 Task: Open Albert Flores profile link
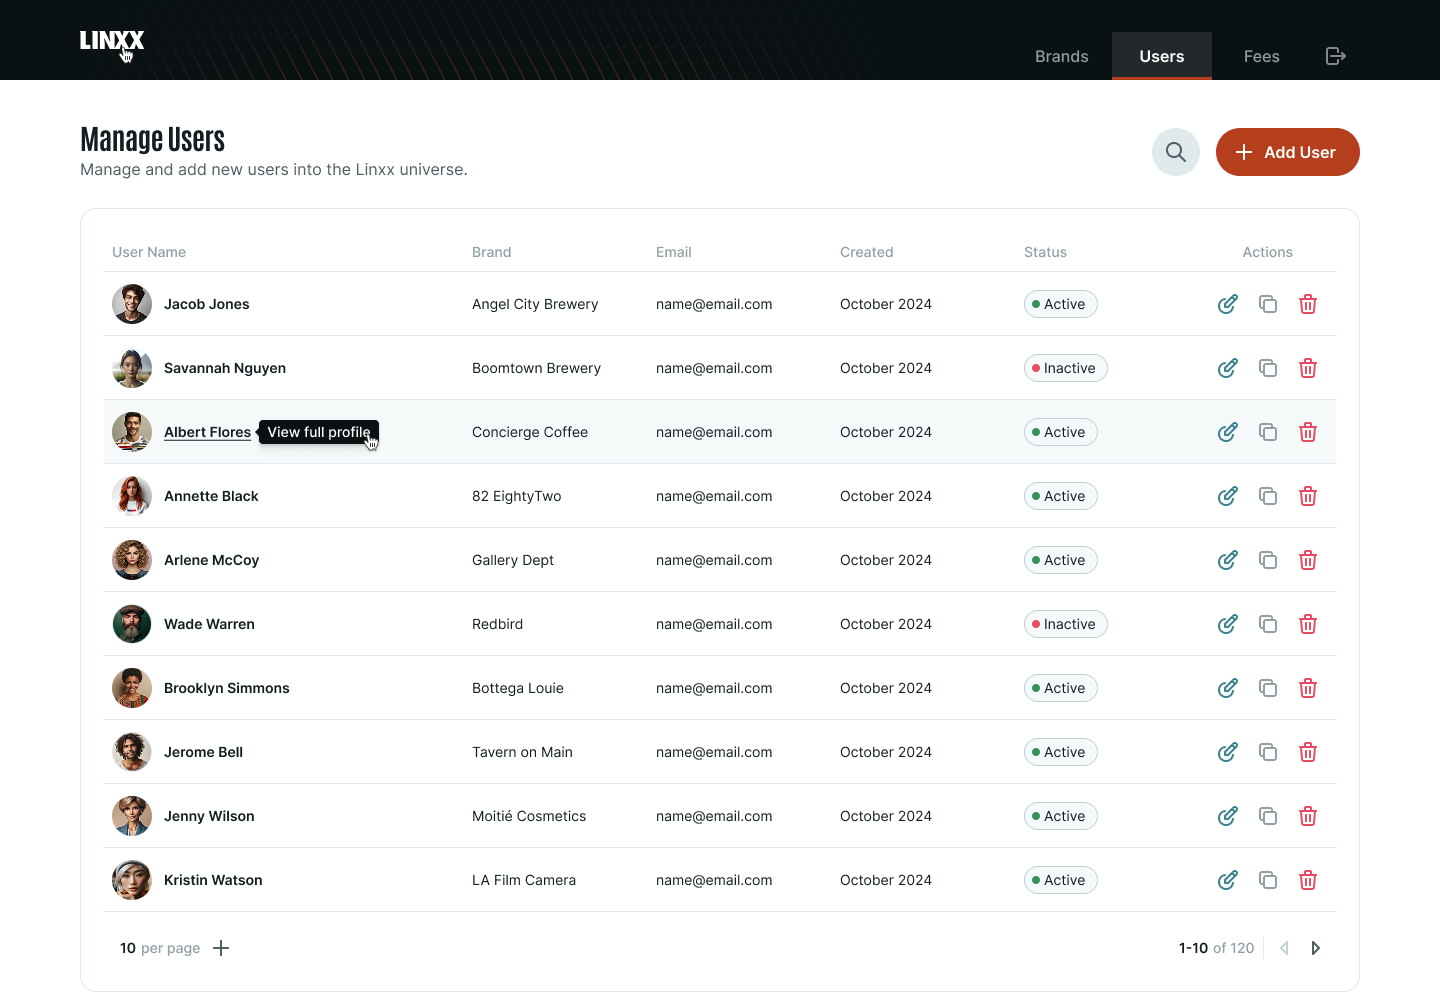[x=207, y=432]
